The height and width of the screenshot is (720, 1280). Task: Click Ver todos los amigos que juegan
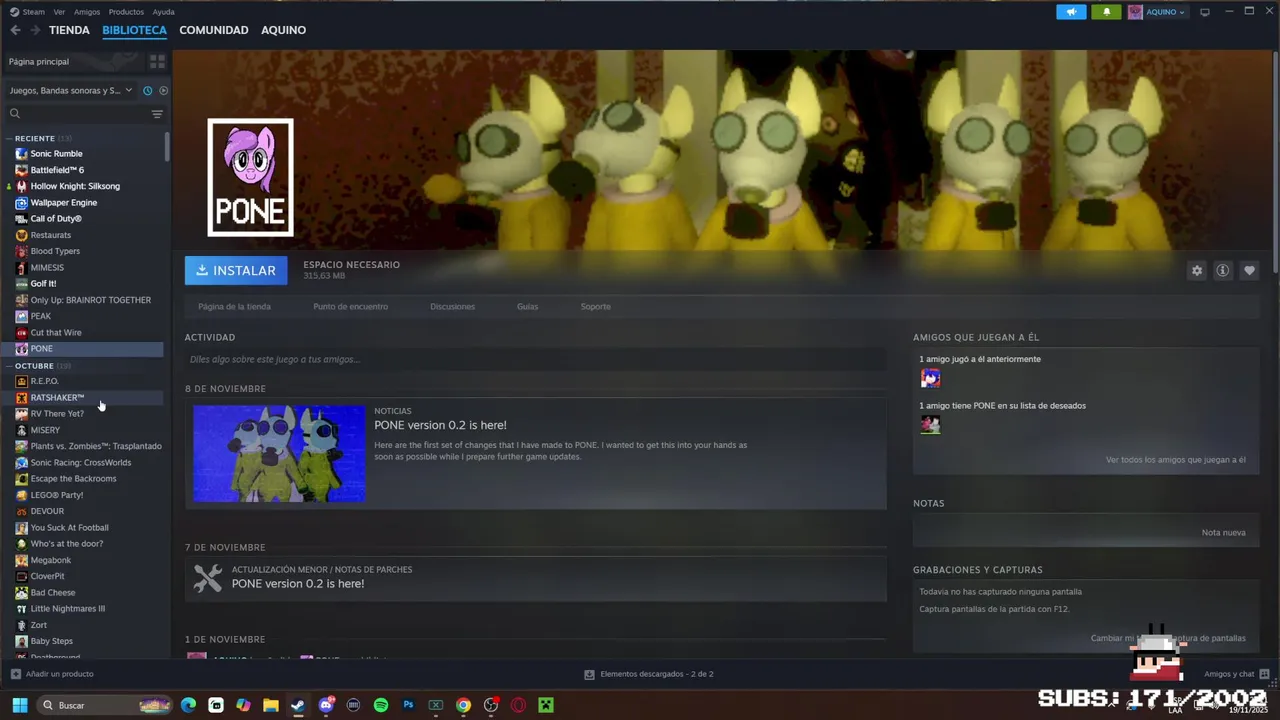(x=1175, y=460)
